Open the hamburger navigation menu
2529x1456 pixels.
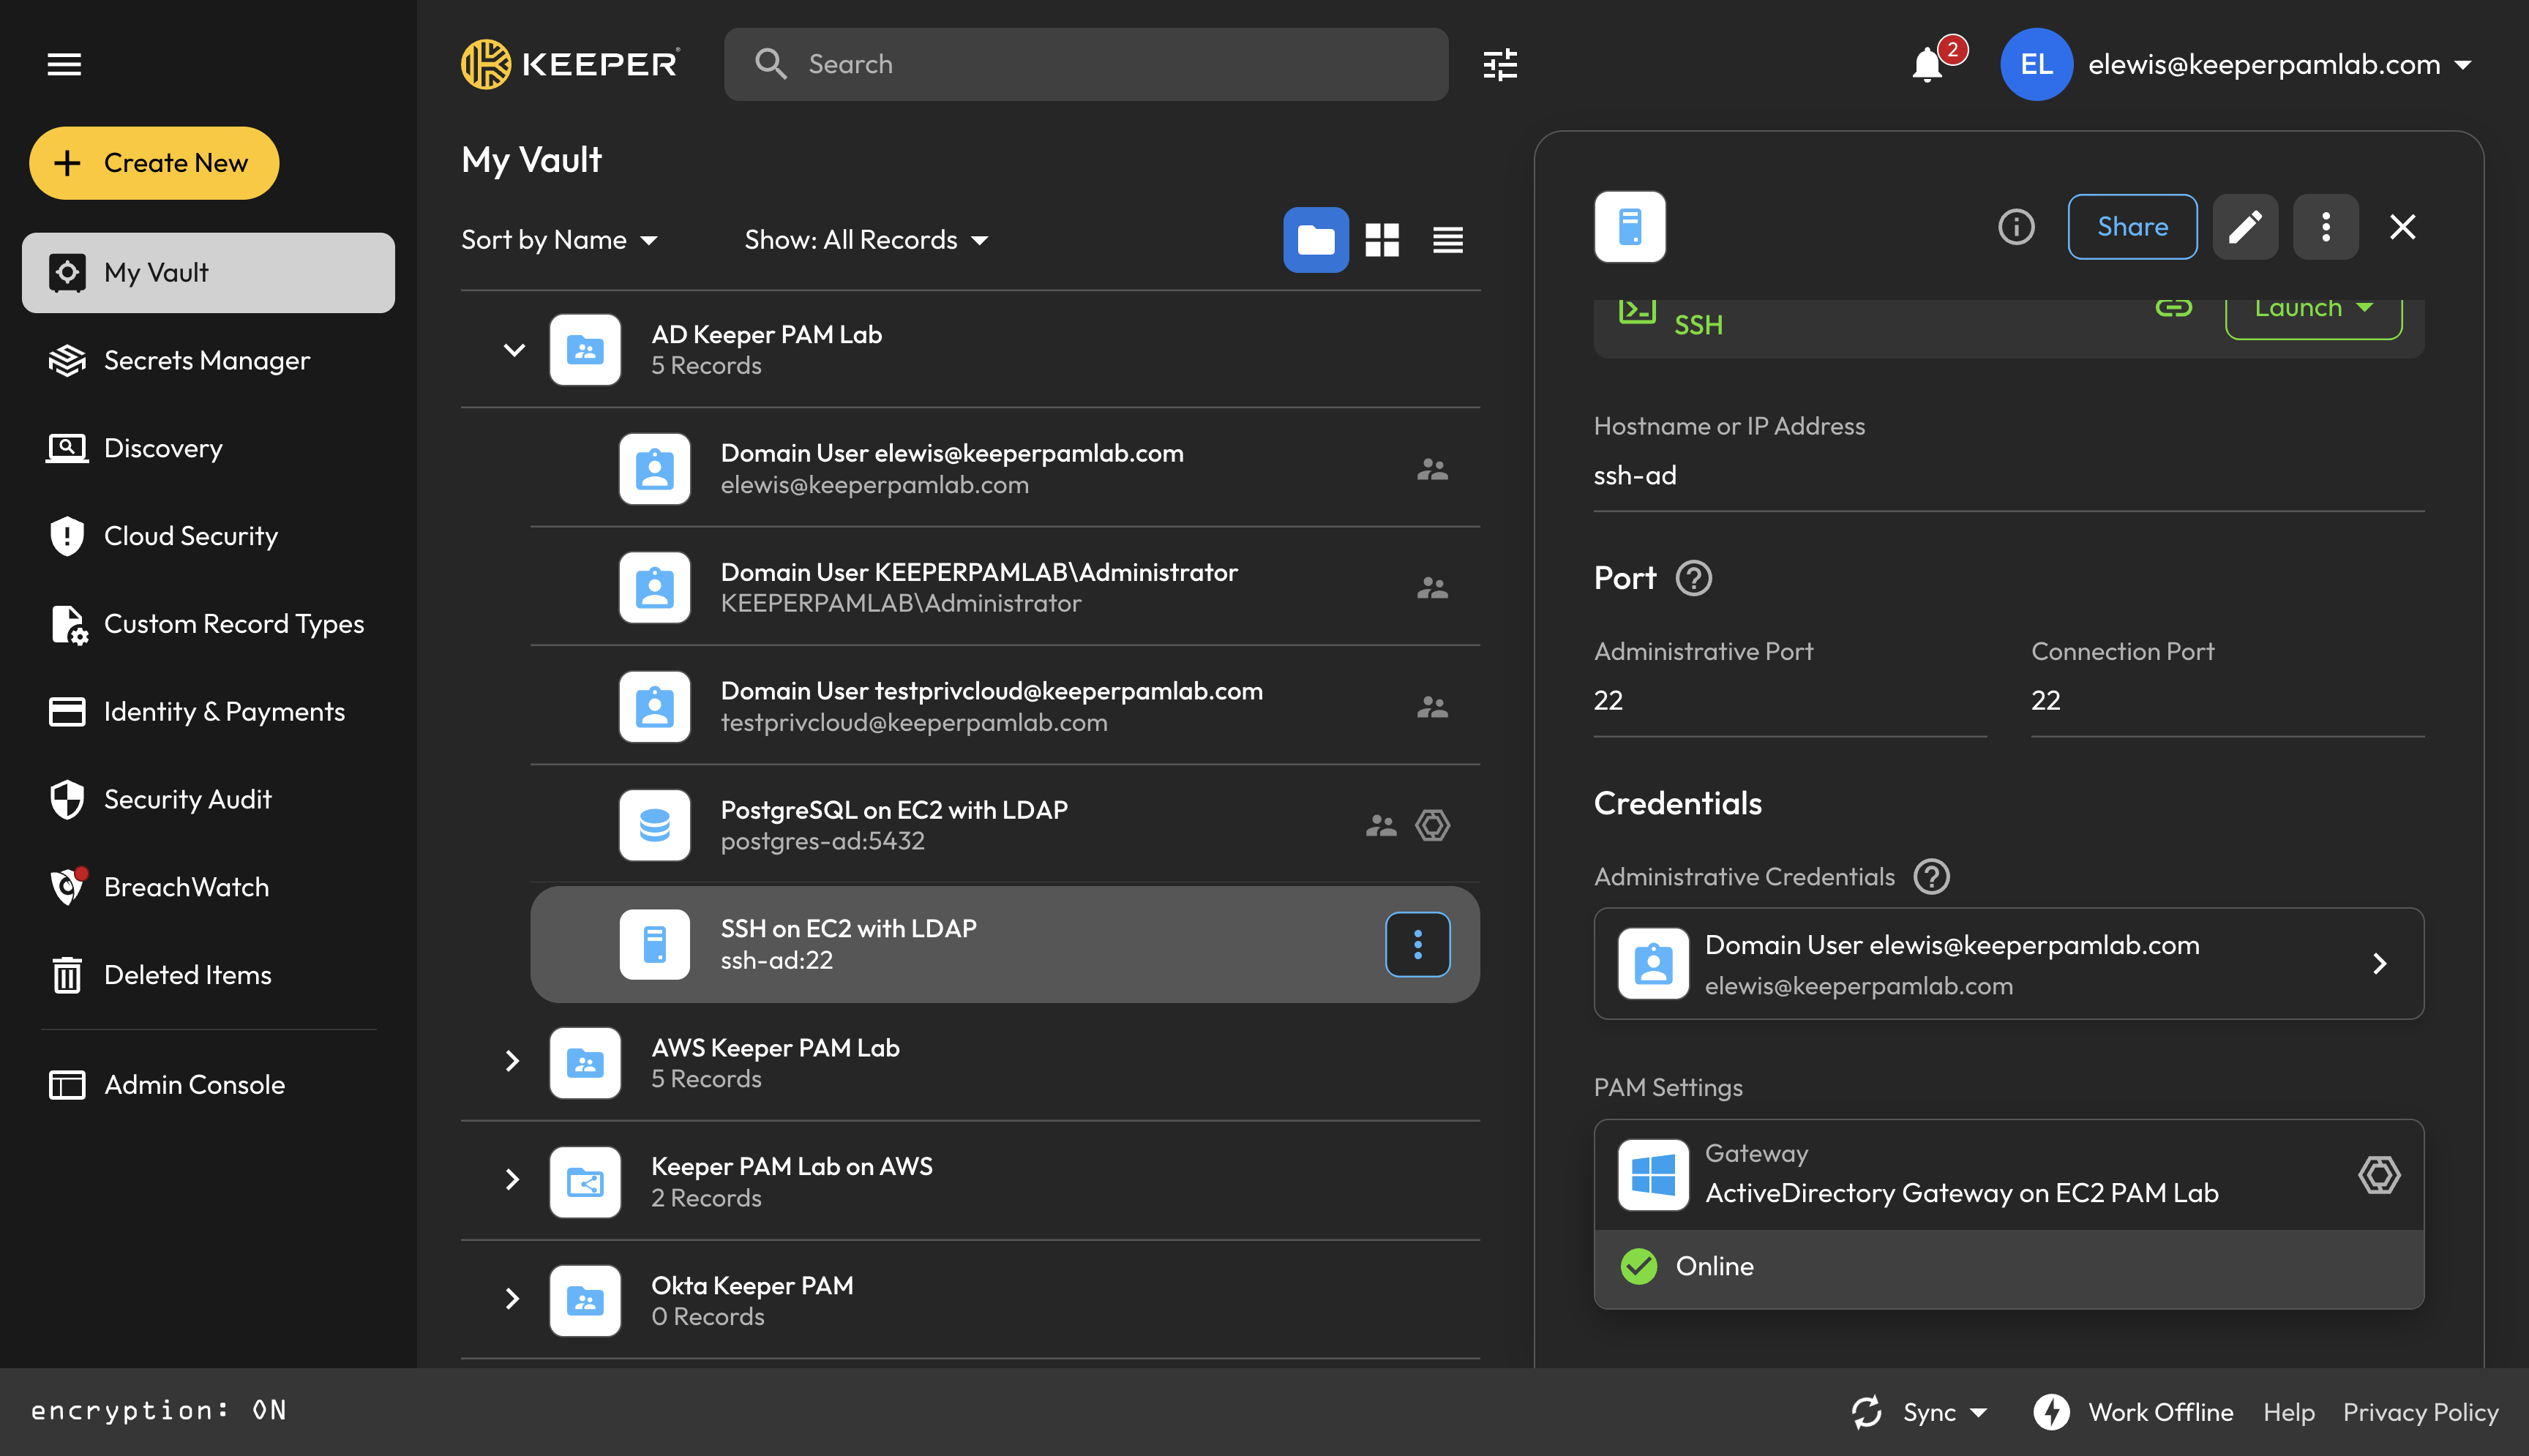tap(65, 64)
